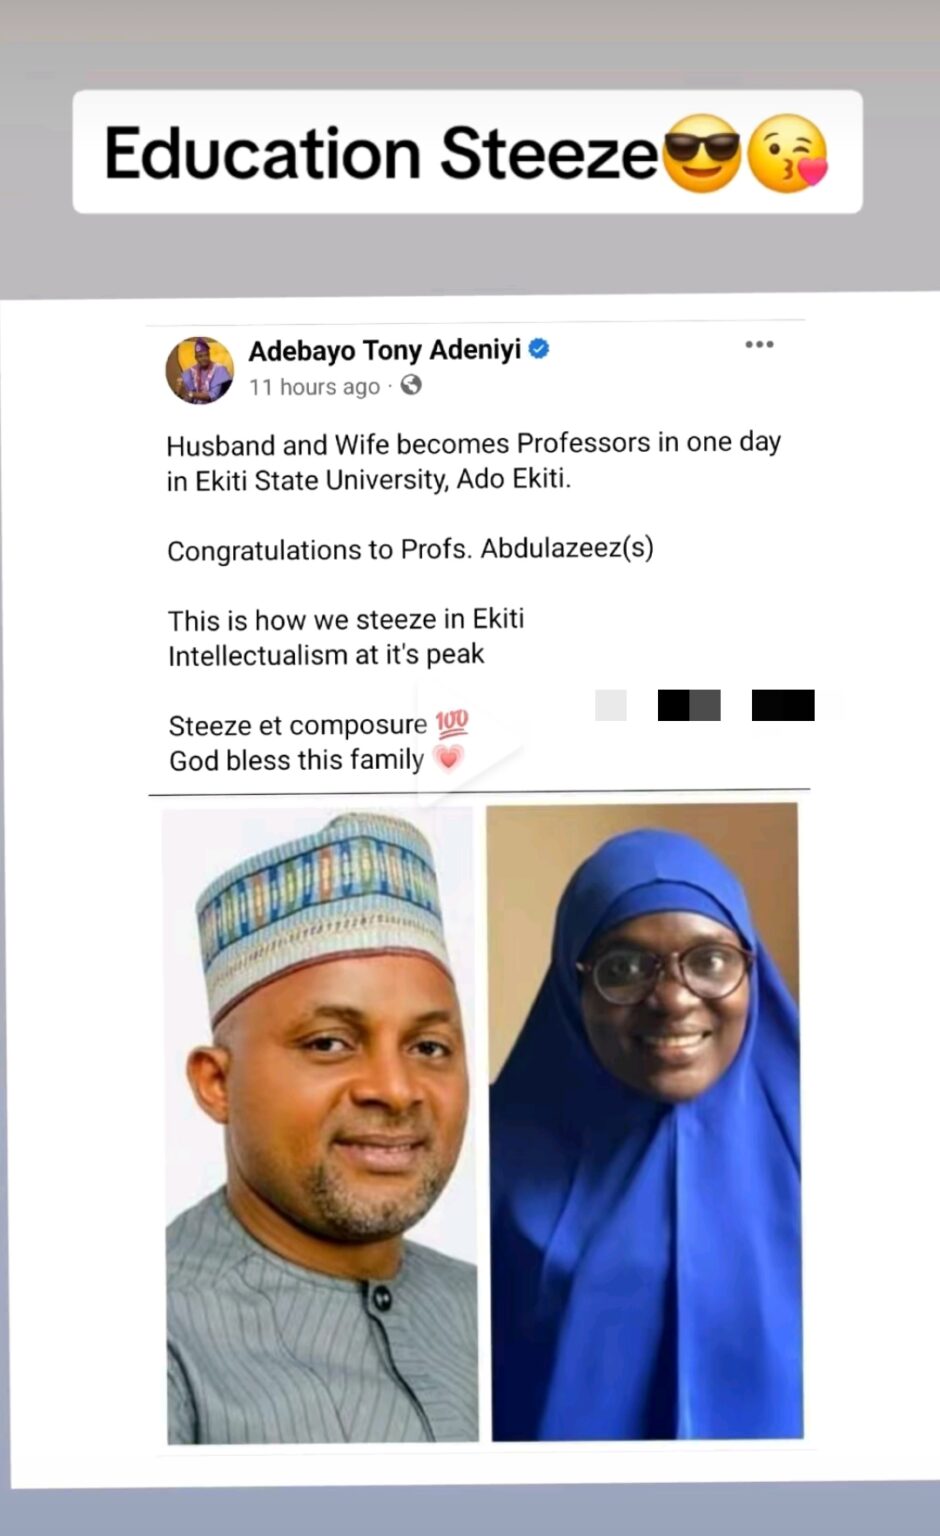Open the post options three-dot menu

tap(760, 344)
